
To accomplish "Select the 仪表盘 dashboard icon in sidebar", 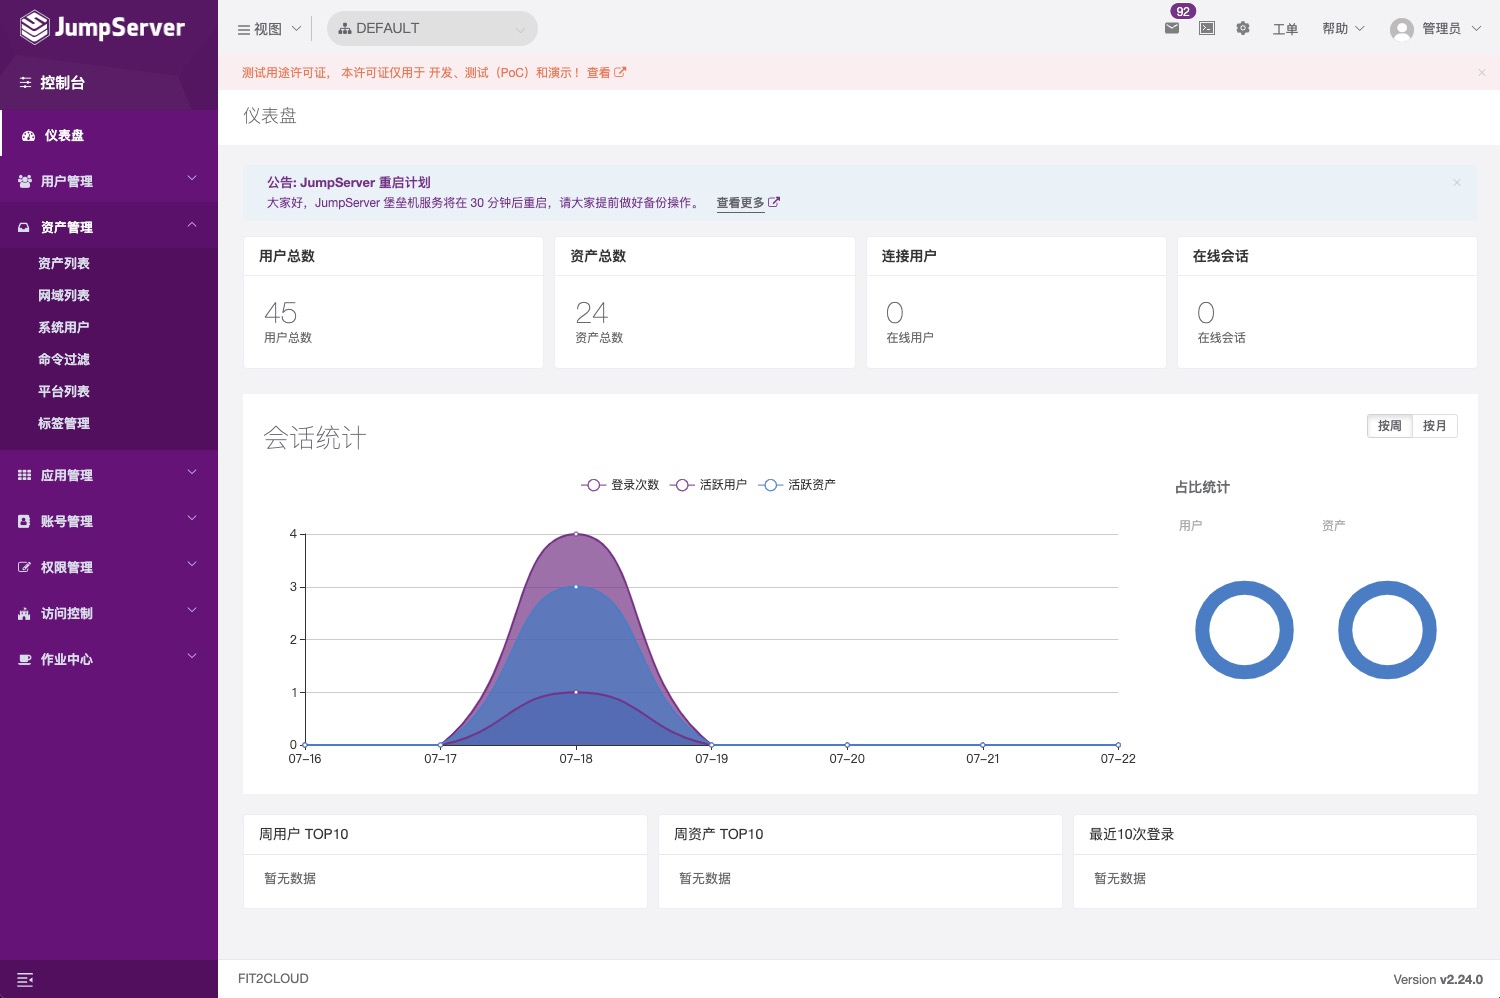I will pos(28,135).
